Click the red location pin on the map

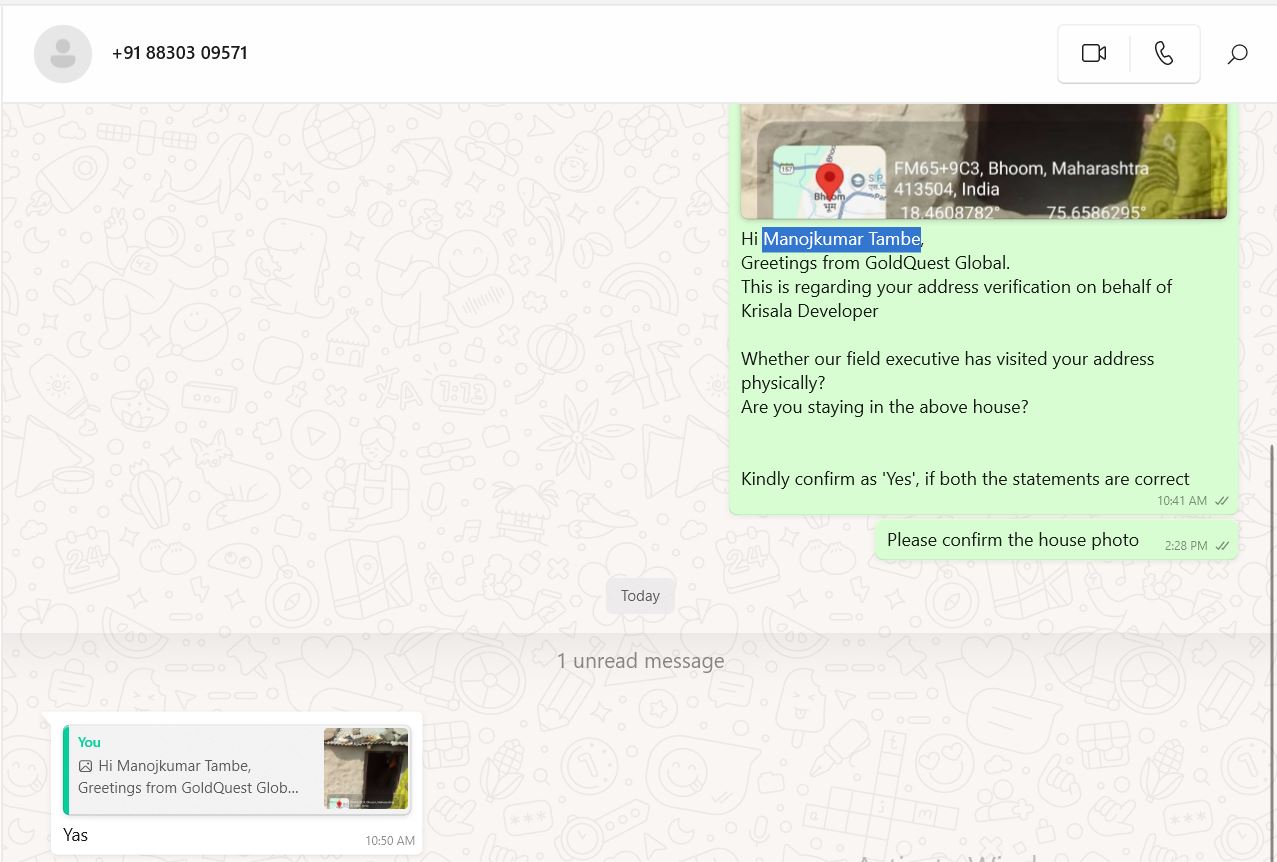[x=829, y=182]
